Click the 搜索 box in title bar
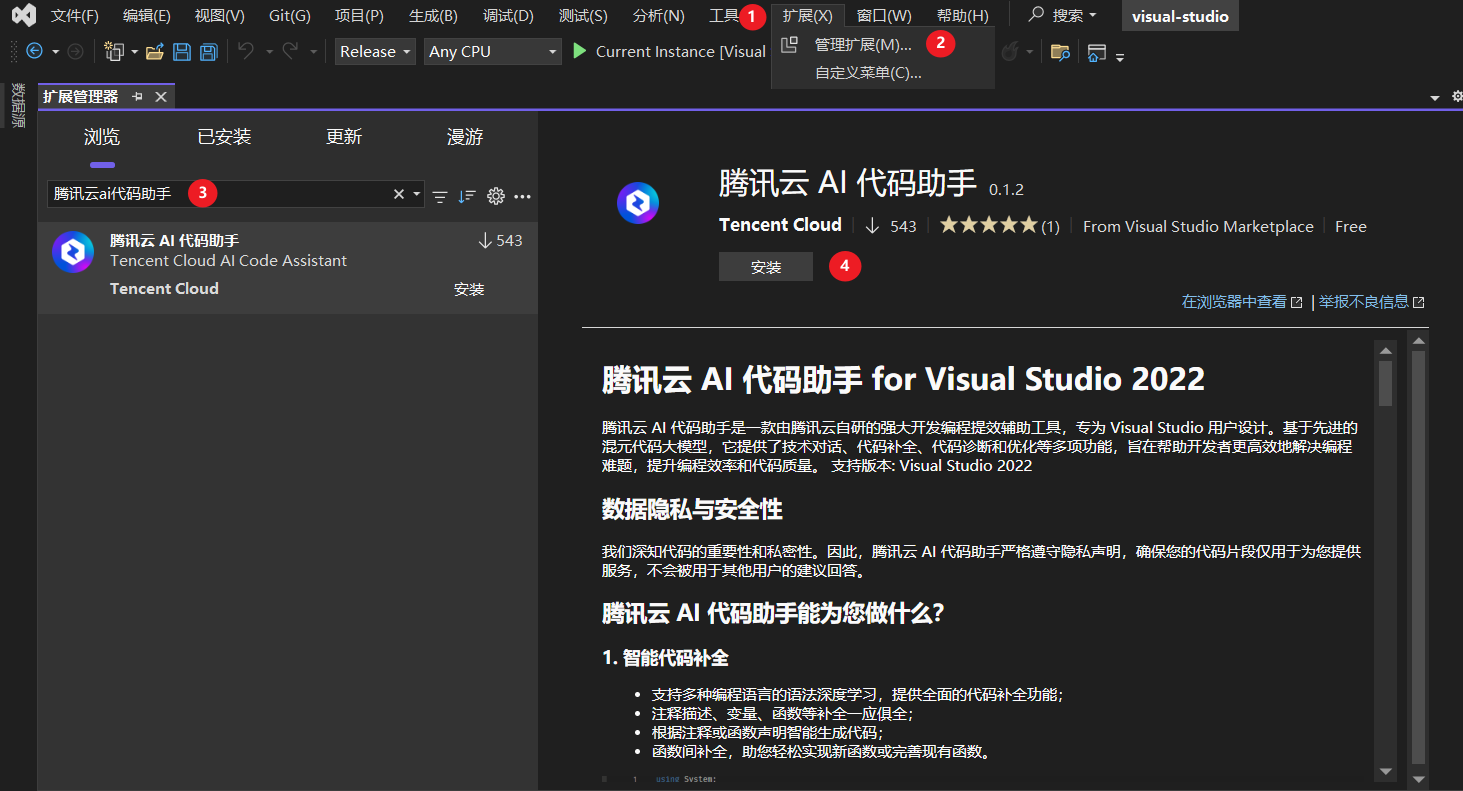1463x791 pixels. 1062,15
